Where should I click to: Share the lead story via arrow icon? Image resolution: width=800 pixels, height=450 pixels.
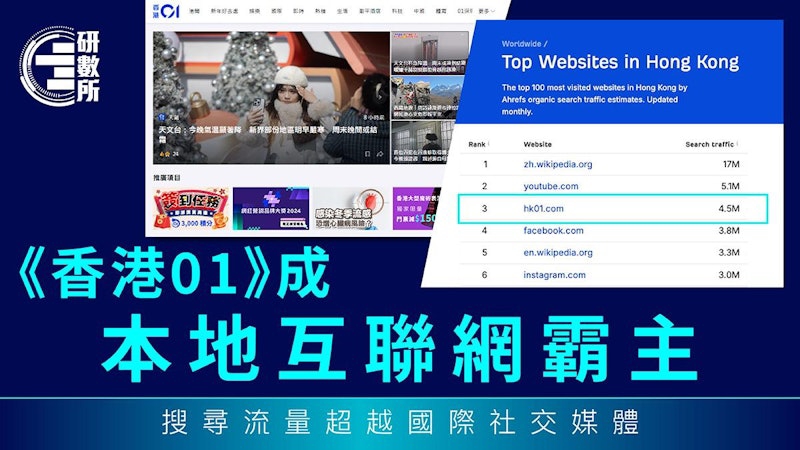coord(380,154)
